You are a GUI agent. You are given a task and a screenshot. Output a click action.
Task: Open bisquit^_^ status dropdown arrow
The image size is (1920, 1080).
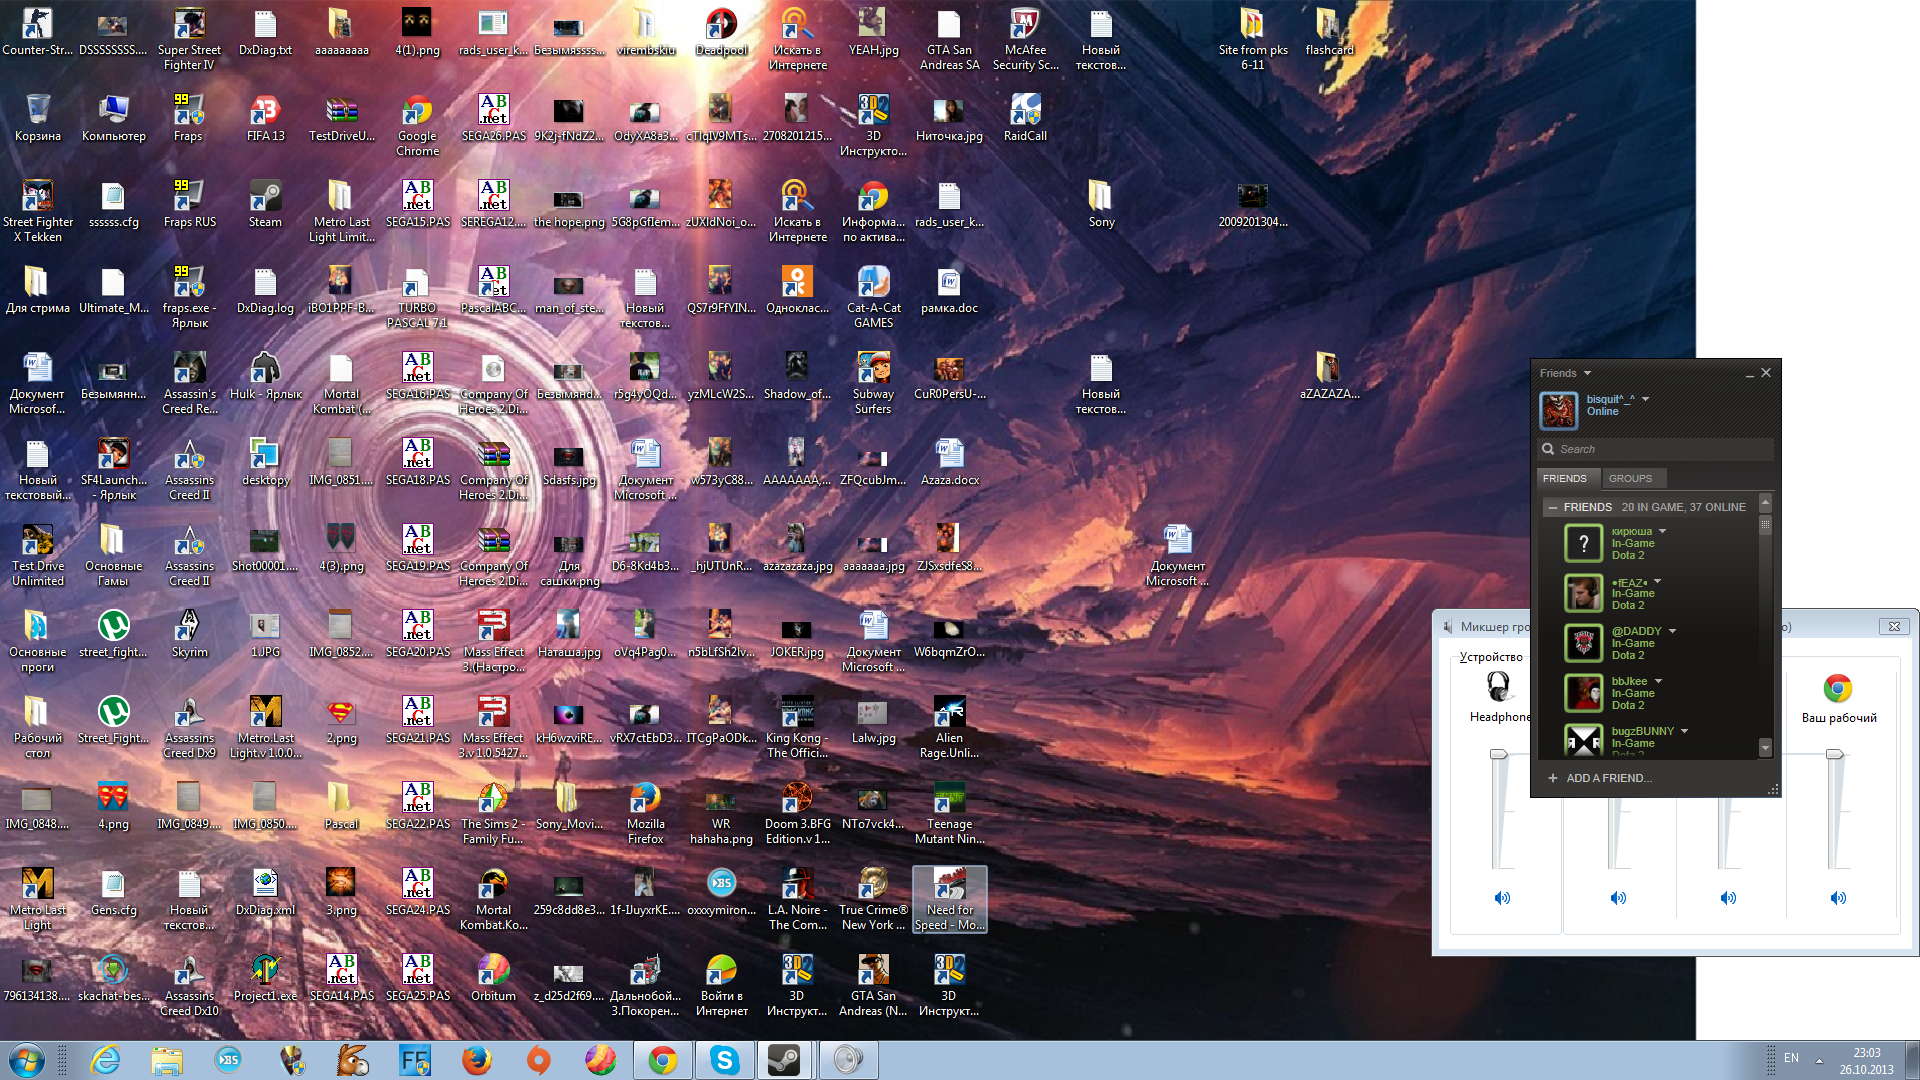pos(1646,399)
